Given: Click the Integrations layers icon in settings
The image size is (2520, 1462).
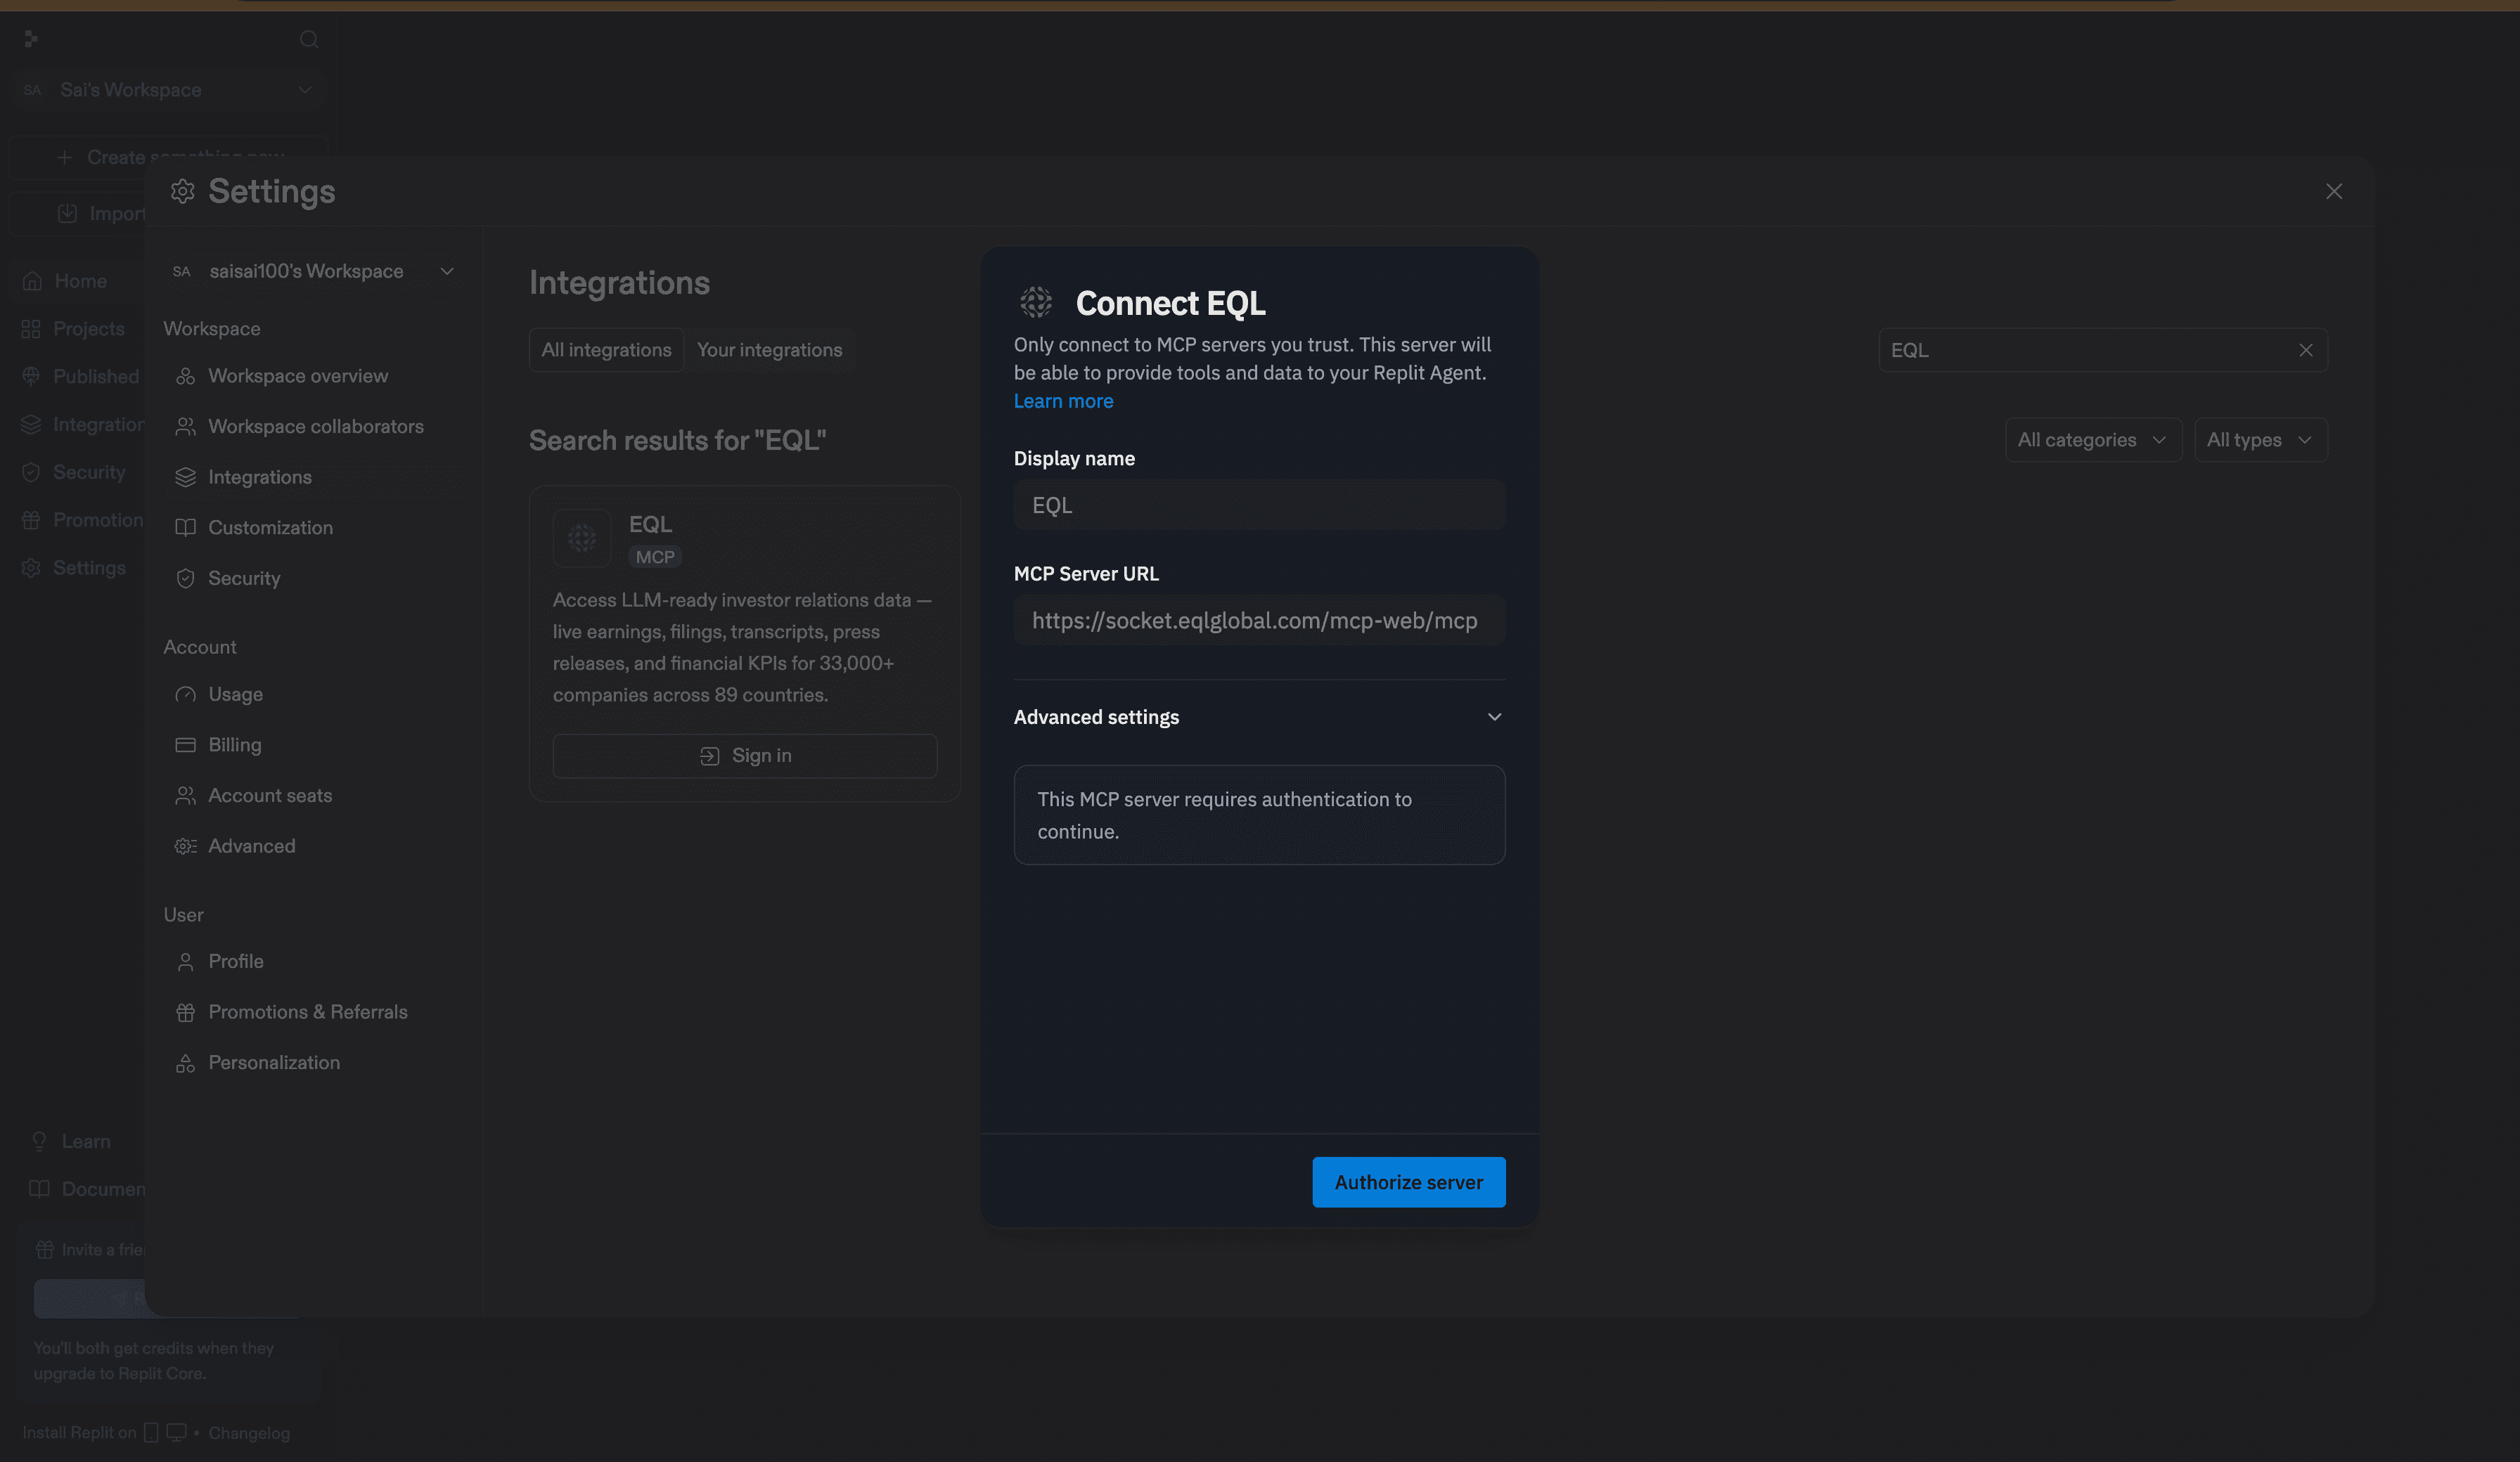Looking at the screenshot, I should click(185, 477).
